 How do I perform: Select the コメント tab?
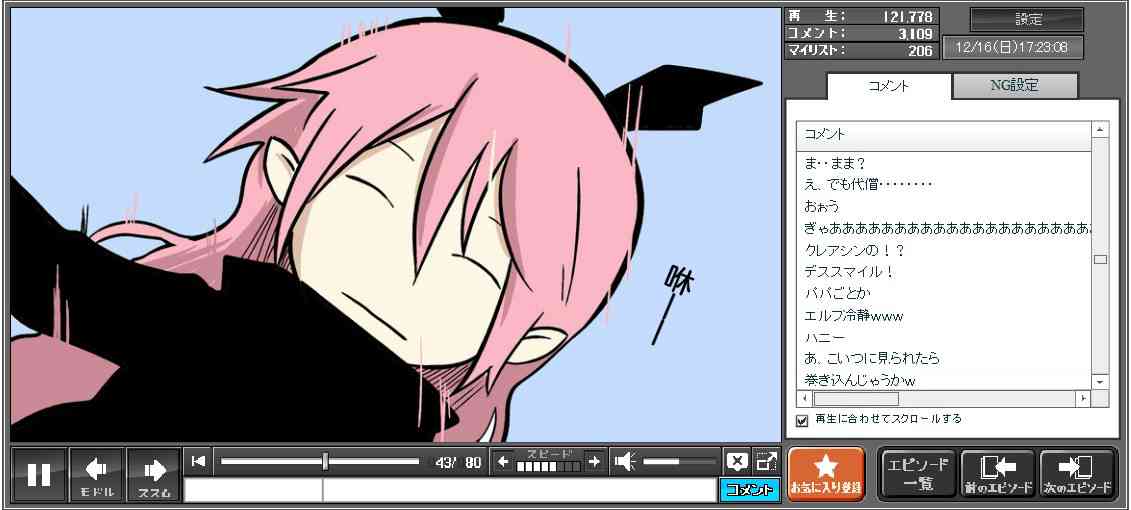(888, 86)
